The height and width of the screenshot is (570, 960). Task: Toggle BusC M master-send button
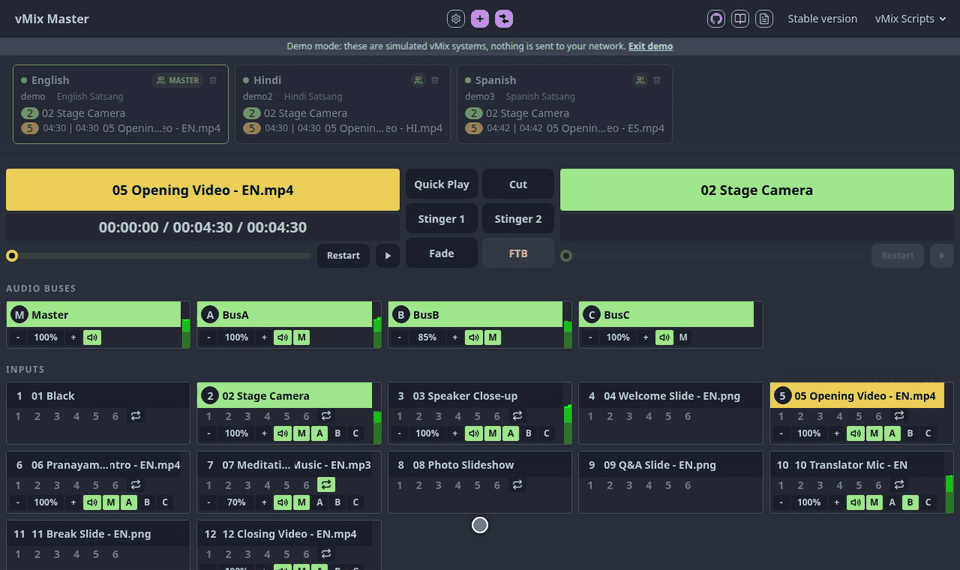[x=683, y=337]
